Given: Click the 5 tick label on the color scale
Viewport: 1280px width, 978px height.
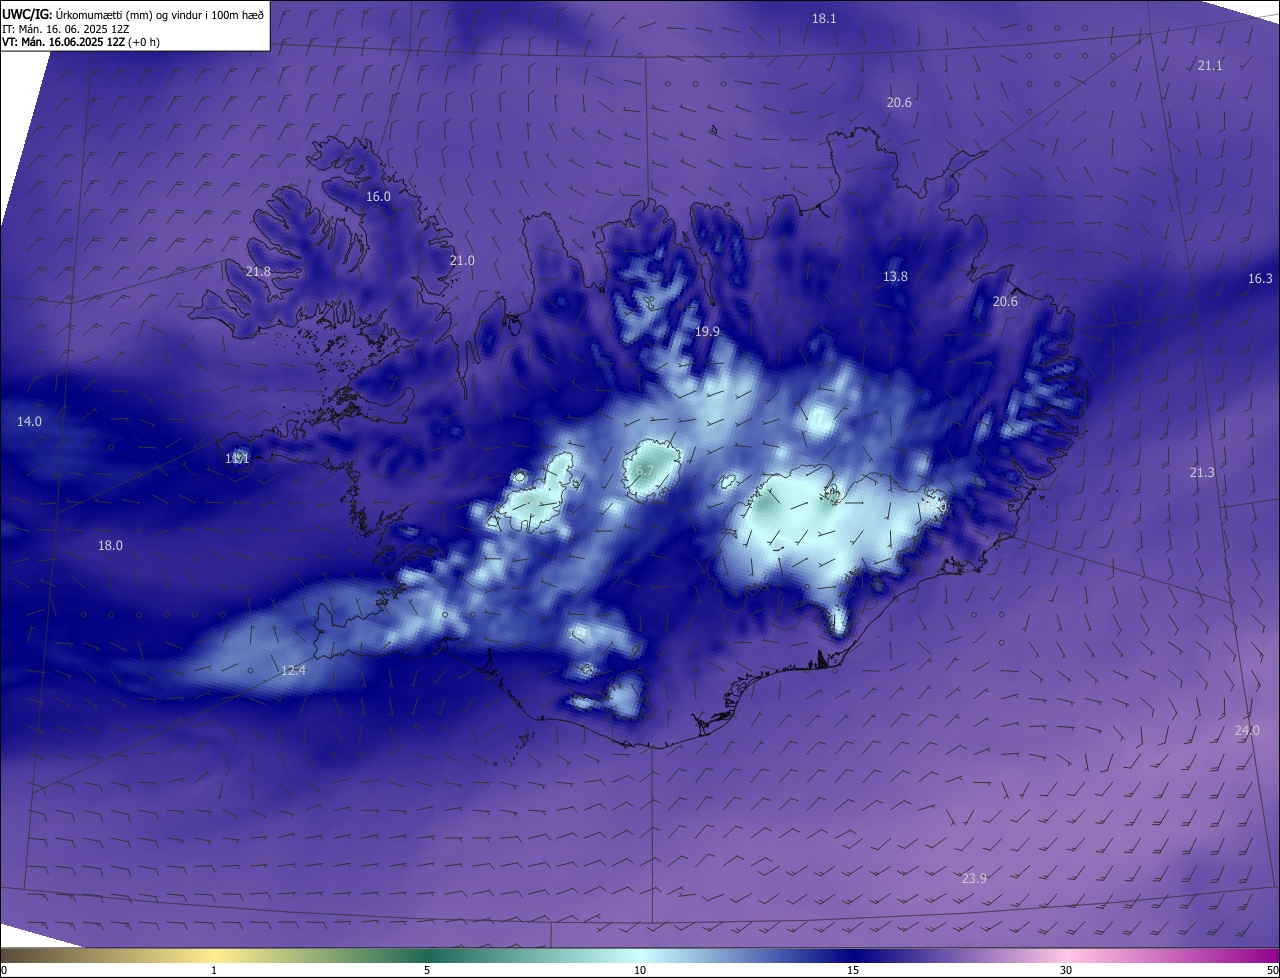Looking at the screenshot, I should (427, 970).
